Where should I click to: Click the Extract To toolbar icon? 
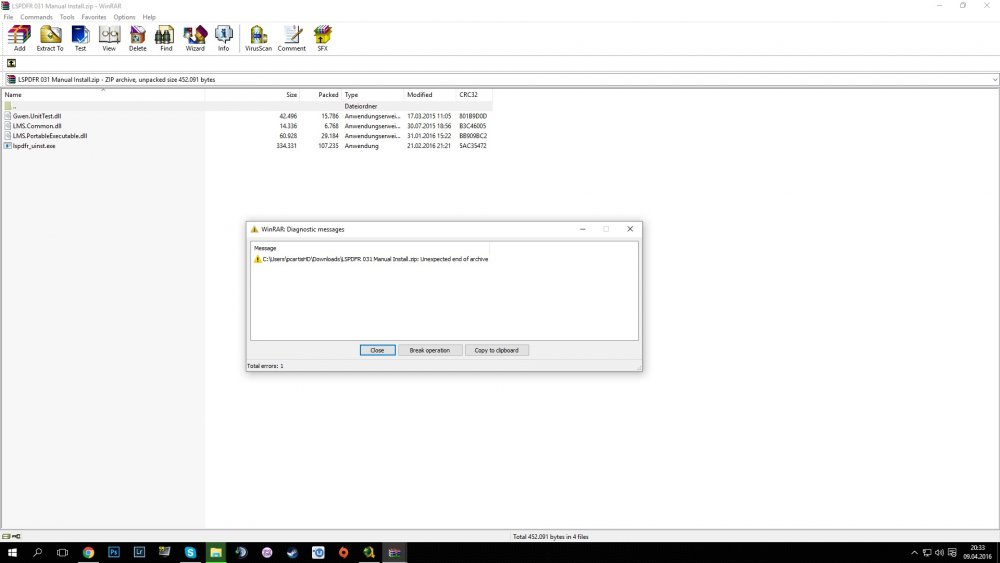coord(50,38)
